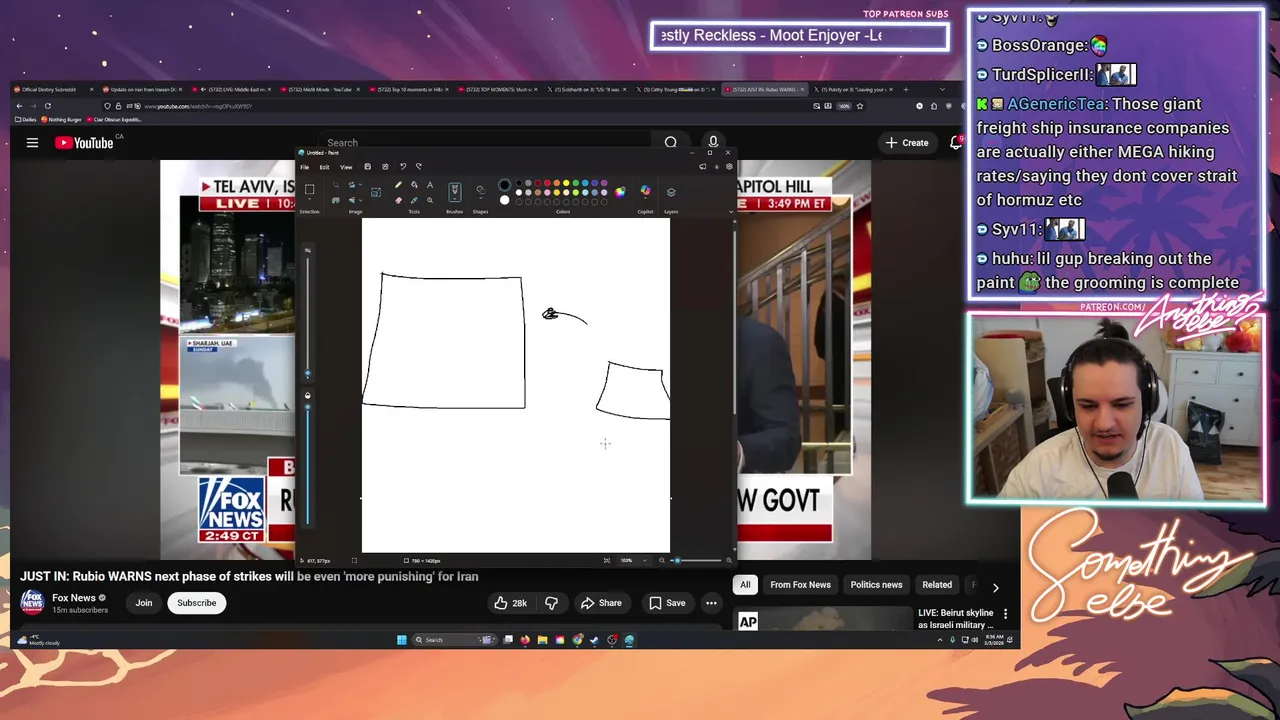Go back in the browser

pos(19,106)
